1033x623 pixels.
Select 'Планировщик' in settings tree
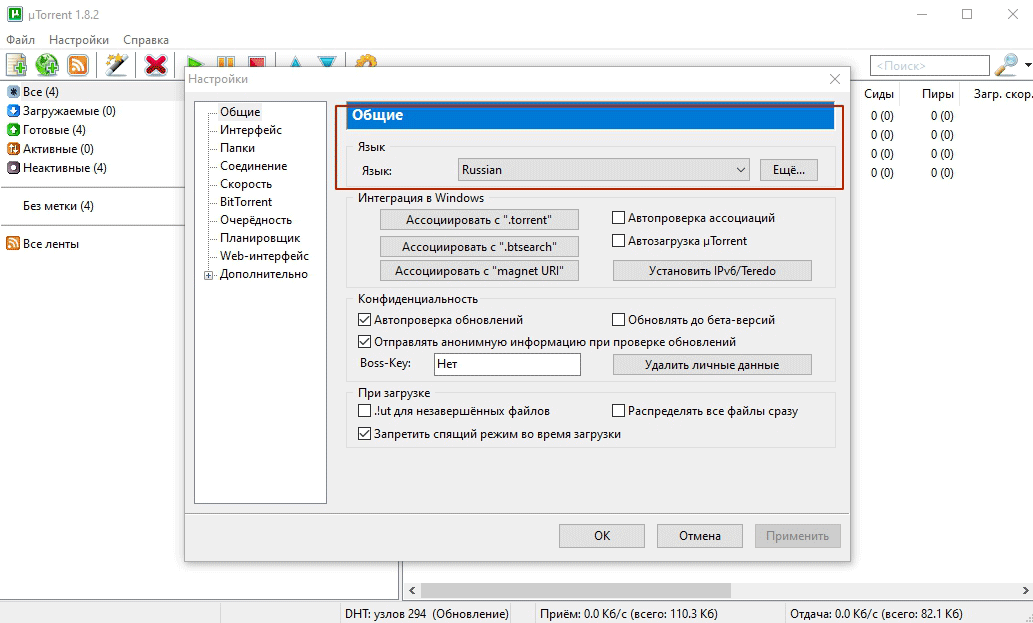tap(260, 238)
